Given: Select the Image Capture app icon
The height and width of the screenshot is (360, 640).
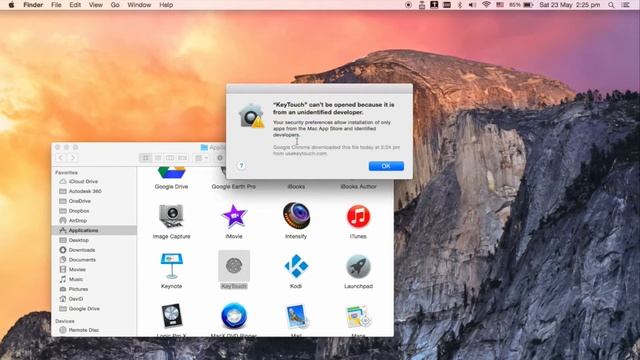Looking at the screenshot, I should coord(171,216).
